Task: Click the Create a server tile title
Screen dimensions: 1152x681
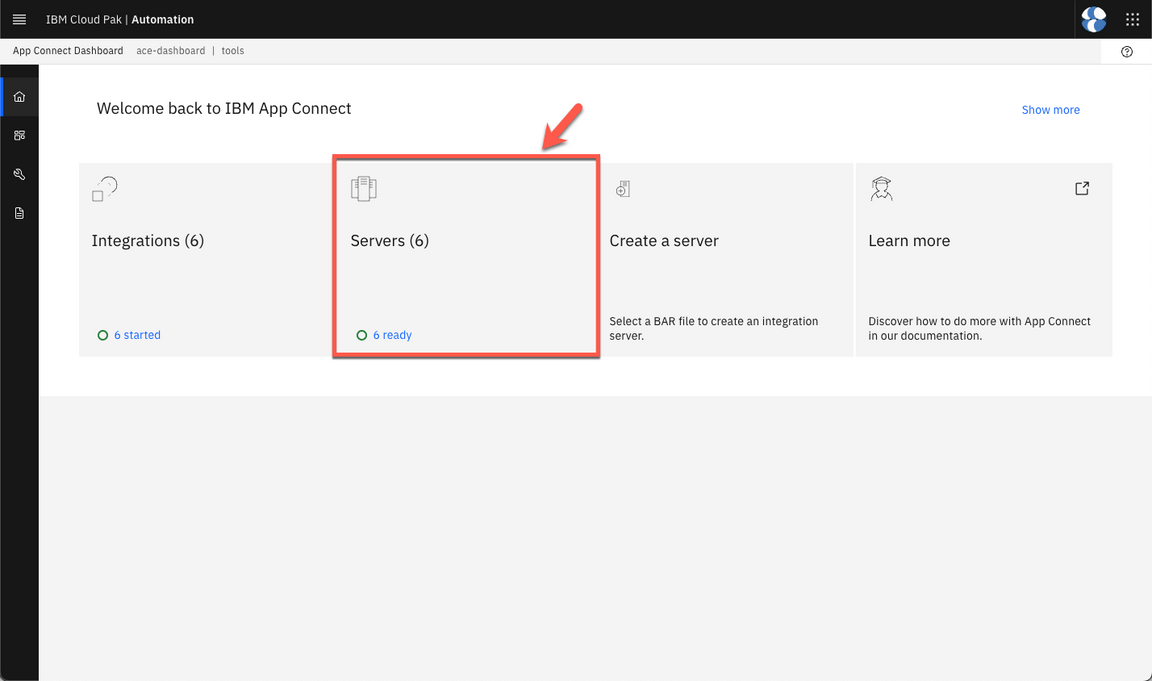Action: click(x=664, y=241)
